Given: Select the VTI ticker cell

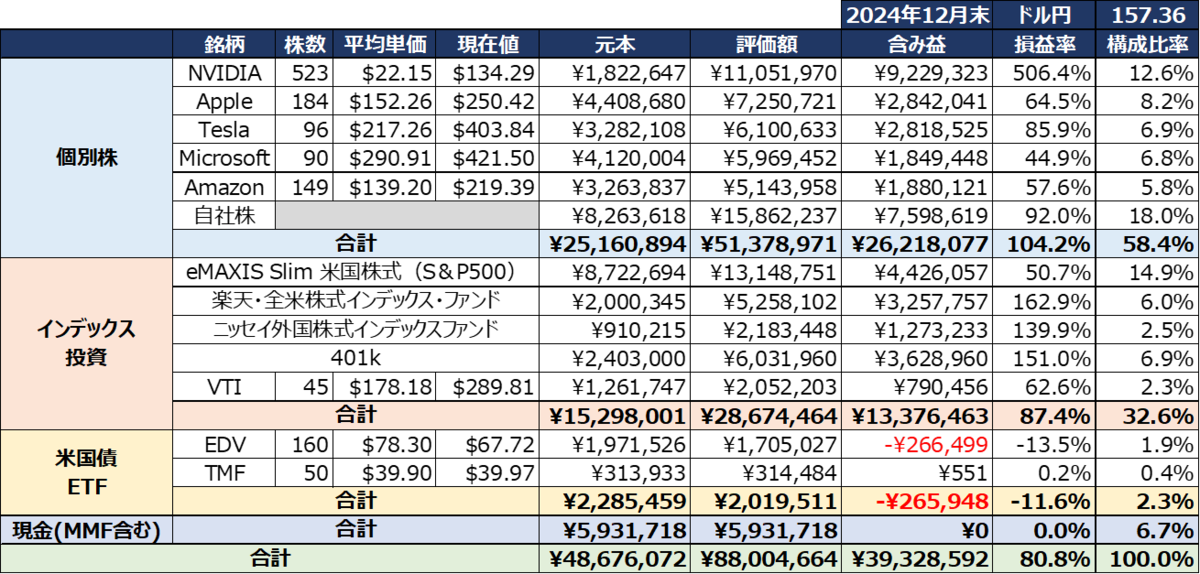Looking at the screenshot, I should [x=224, y=386].
